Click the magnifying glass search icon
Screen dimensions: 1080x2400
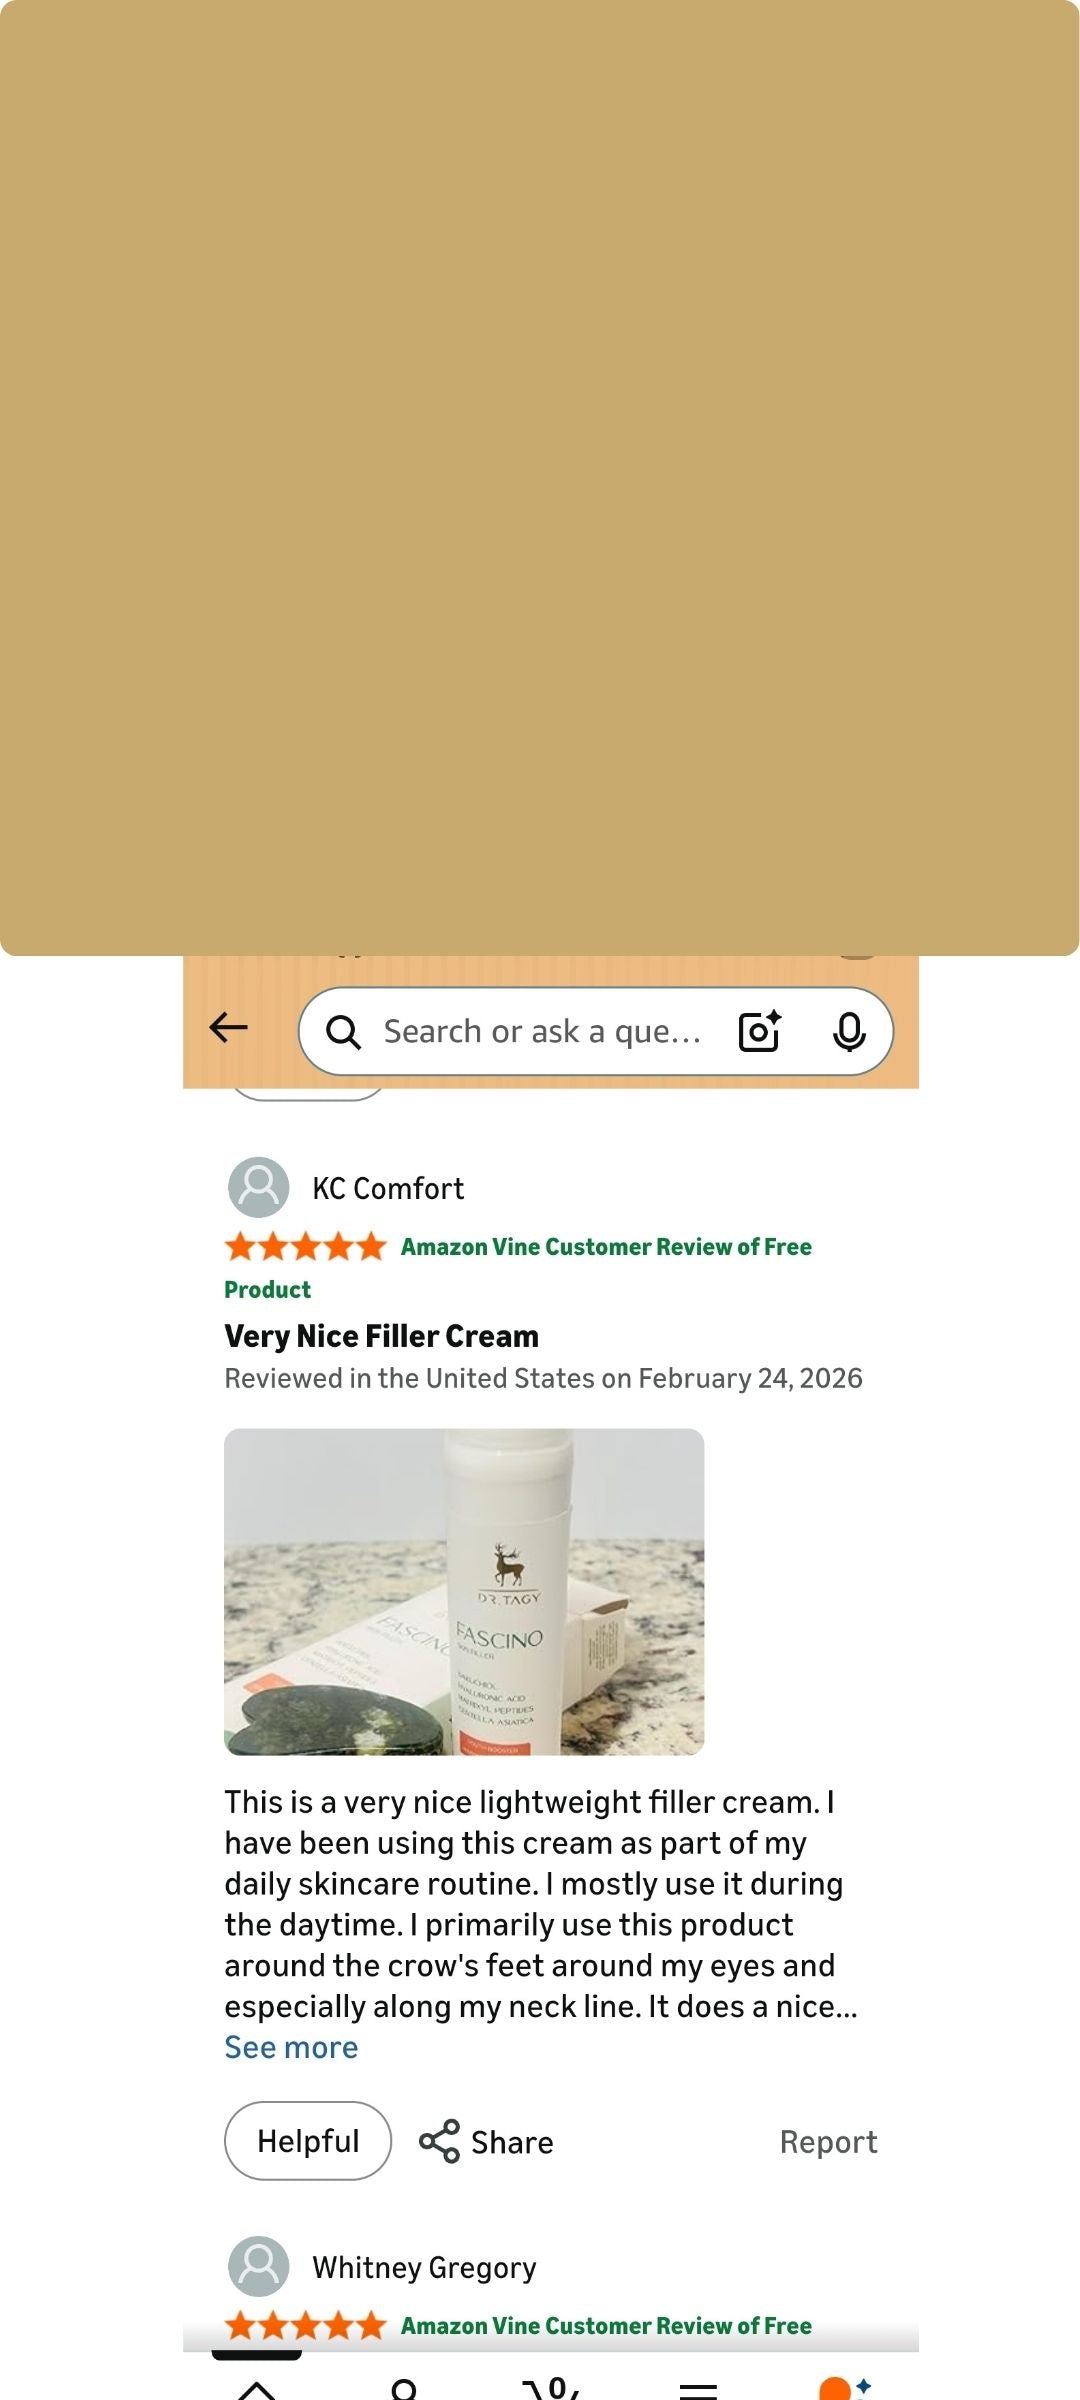[x=343, y=1032]
